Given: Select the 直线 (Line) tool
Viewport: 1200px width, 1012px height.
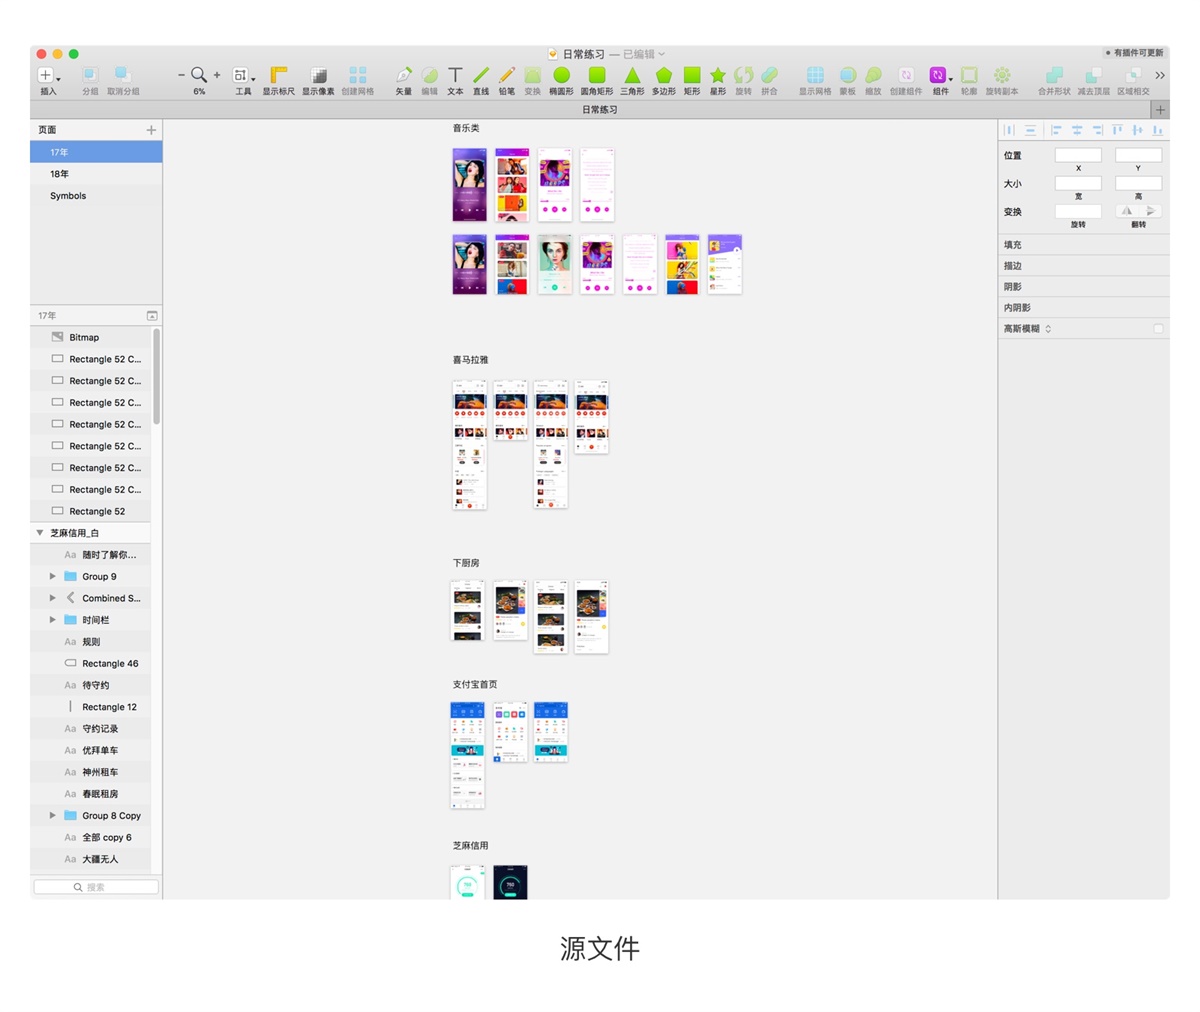Looking at the screenshot, I should (x=481, y=75).
